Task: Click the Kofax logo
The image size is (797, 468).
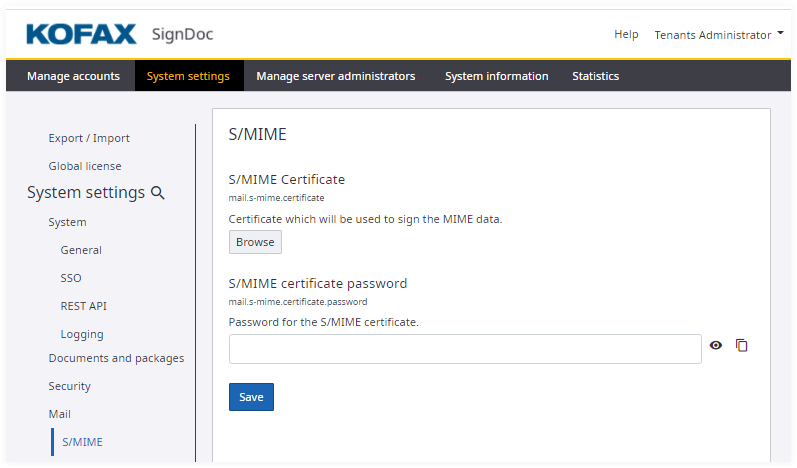Action: pos(81,35)
